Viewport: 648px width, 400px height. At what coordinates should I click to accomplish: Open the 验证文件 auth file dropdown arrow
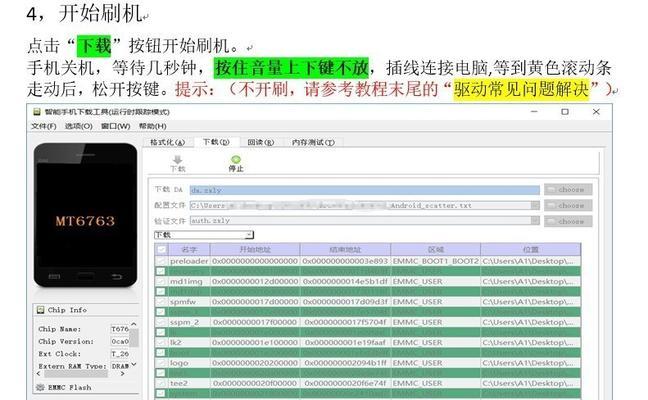pyautogui.click(x=535, y=221)
